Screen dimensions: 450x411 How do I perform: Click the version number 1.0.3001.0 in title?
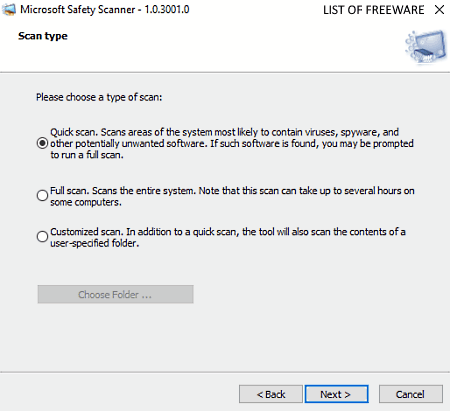pyautogui.click(x=167, y=9)
